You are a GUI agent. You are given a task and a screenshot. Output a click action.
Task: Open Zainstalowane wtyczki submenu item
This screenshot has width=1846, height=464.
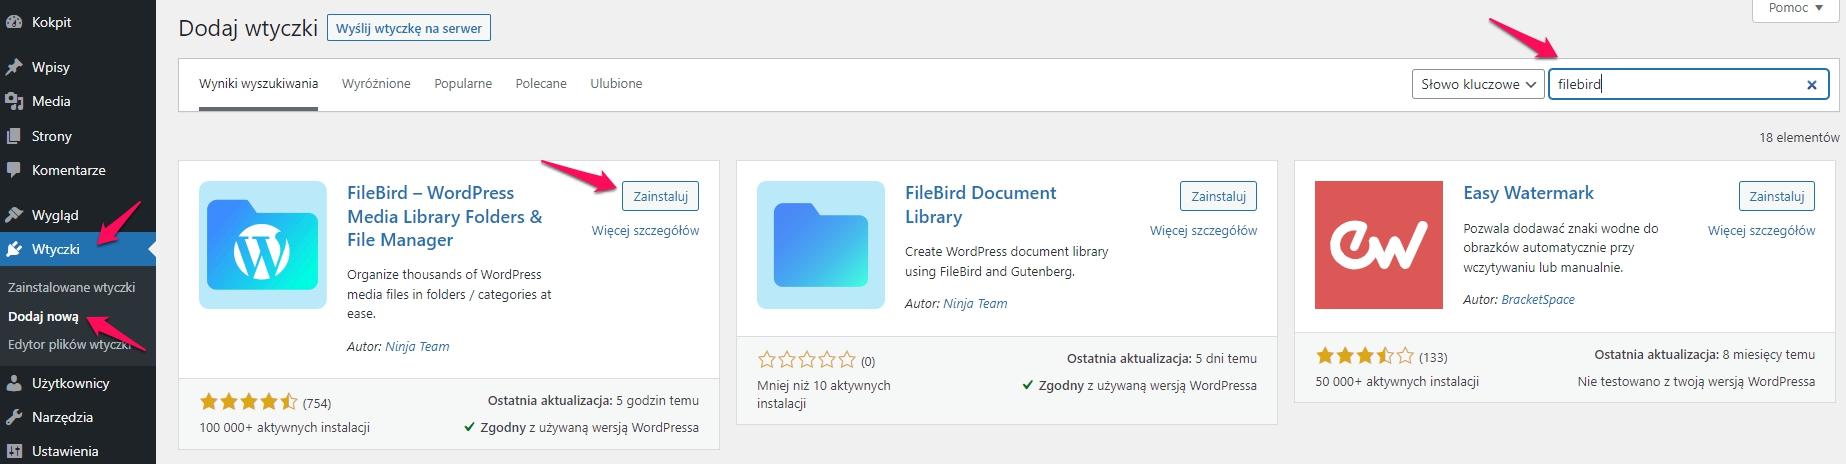coord(71,287)
